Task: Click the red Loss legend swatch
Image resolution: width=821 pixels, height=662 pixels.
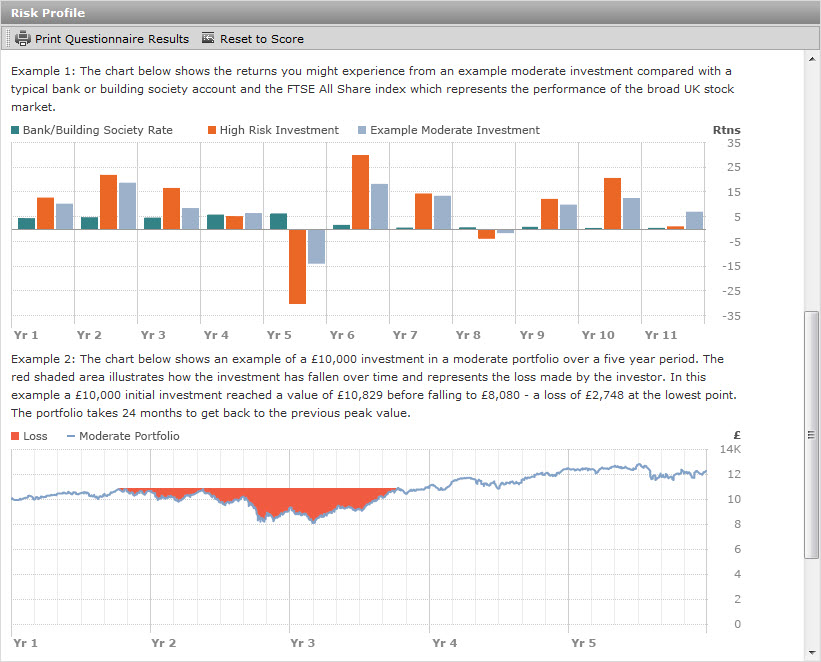Action: point(15,436)
